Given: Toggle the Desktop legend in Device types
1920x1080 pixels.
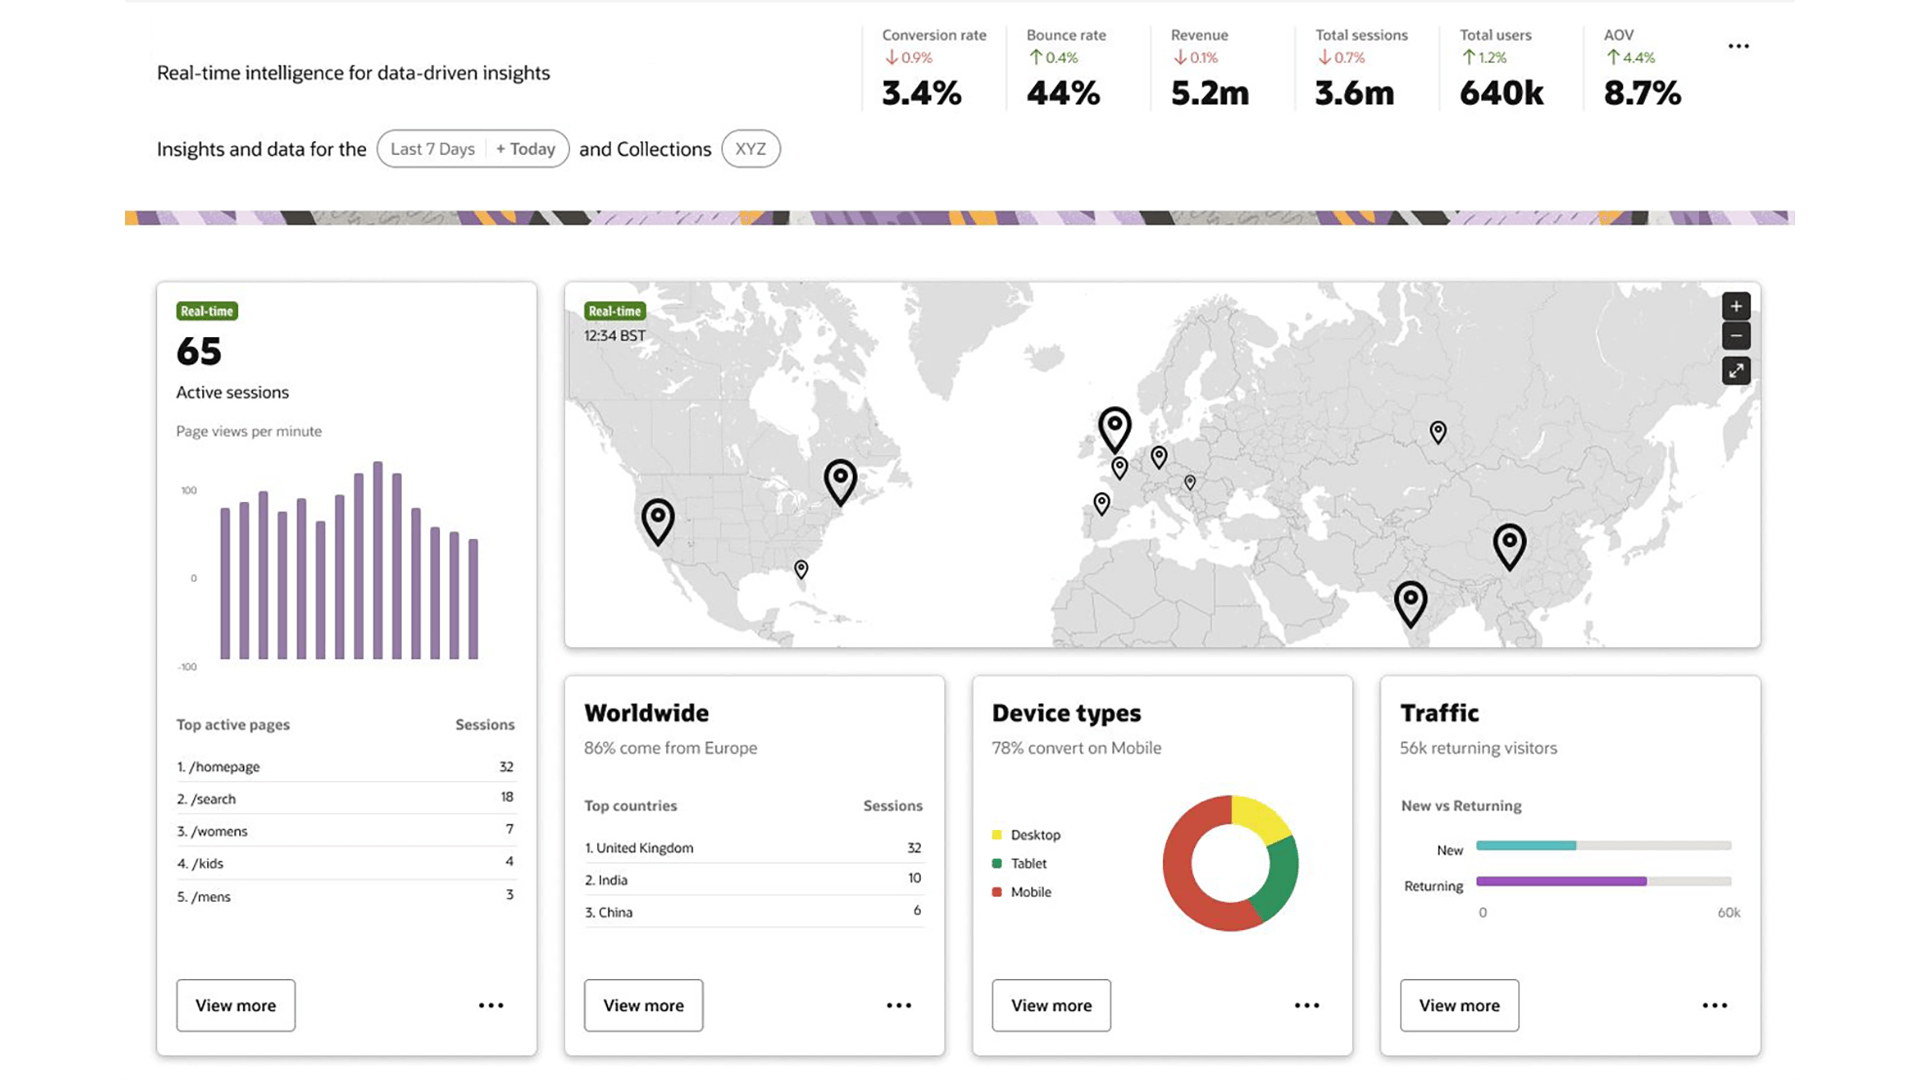Looking at the screenshot, I should (x=1028, y=834).
